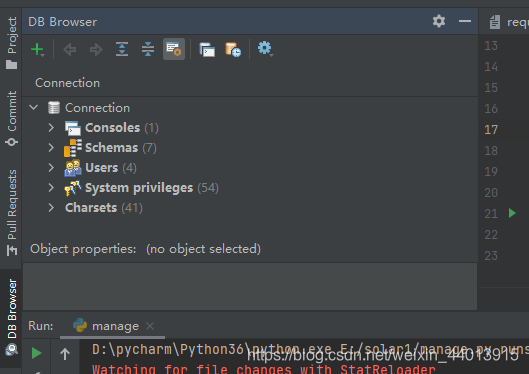Click the System privileges keys icon

tap(73, 188)
